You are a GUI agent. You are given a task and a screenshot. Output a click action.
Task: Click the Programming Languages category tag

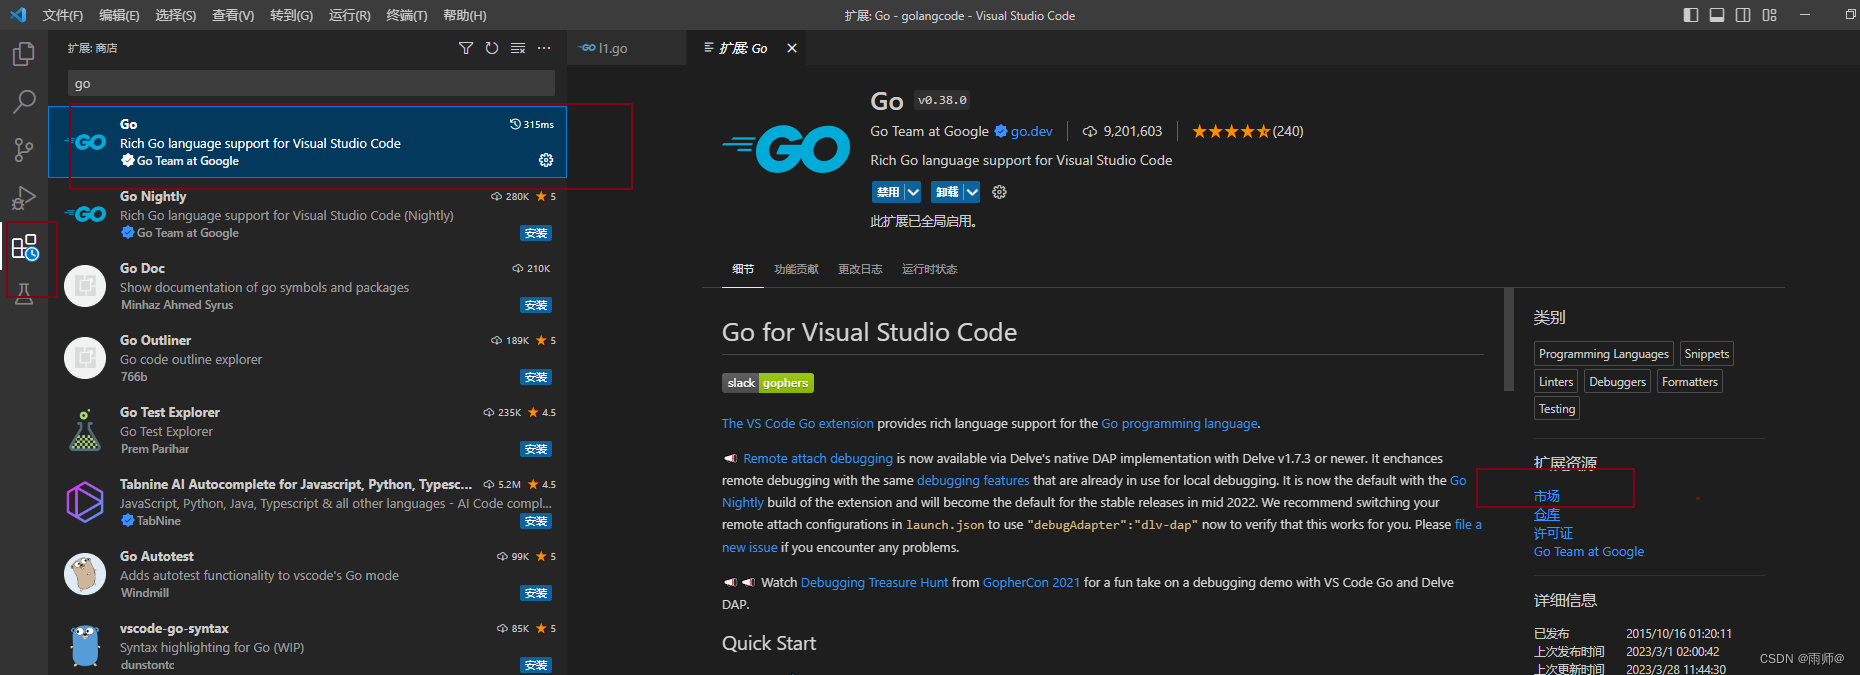tap(1604, 354)
